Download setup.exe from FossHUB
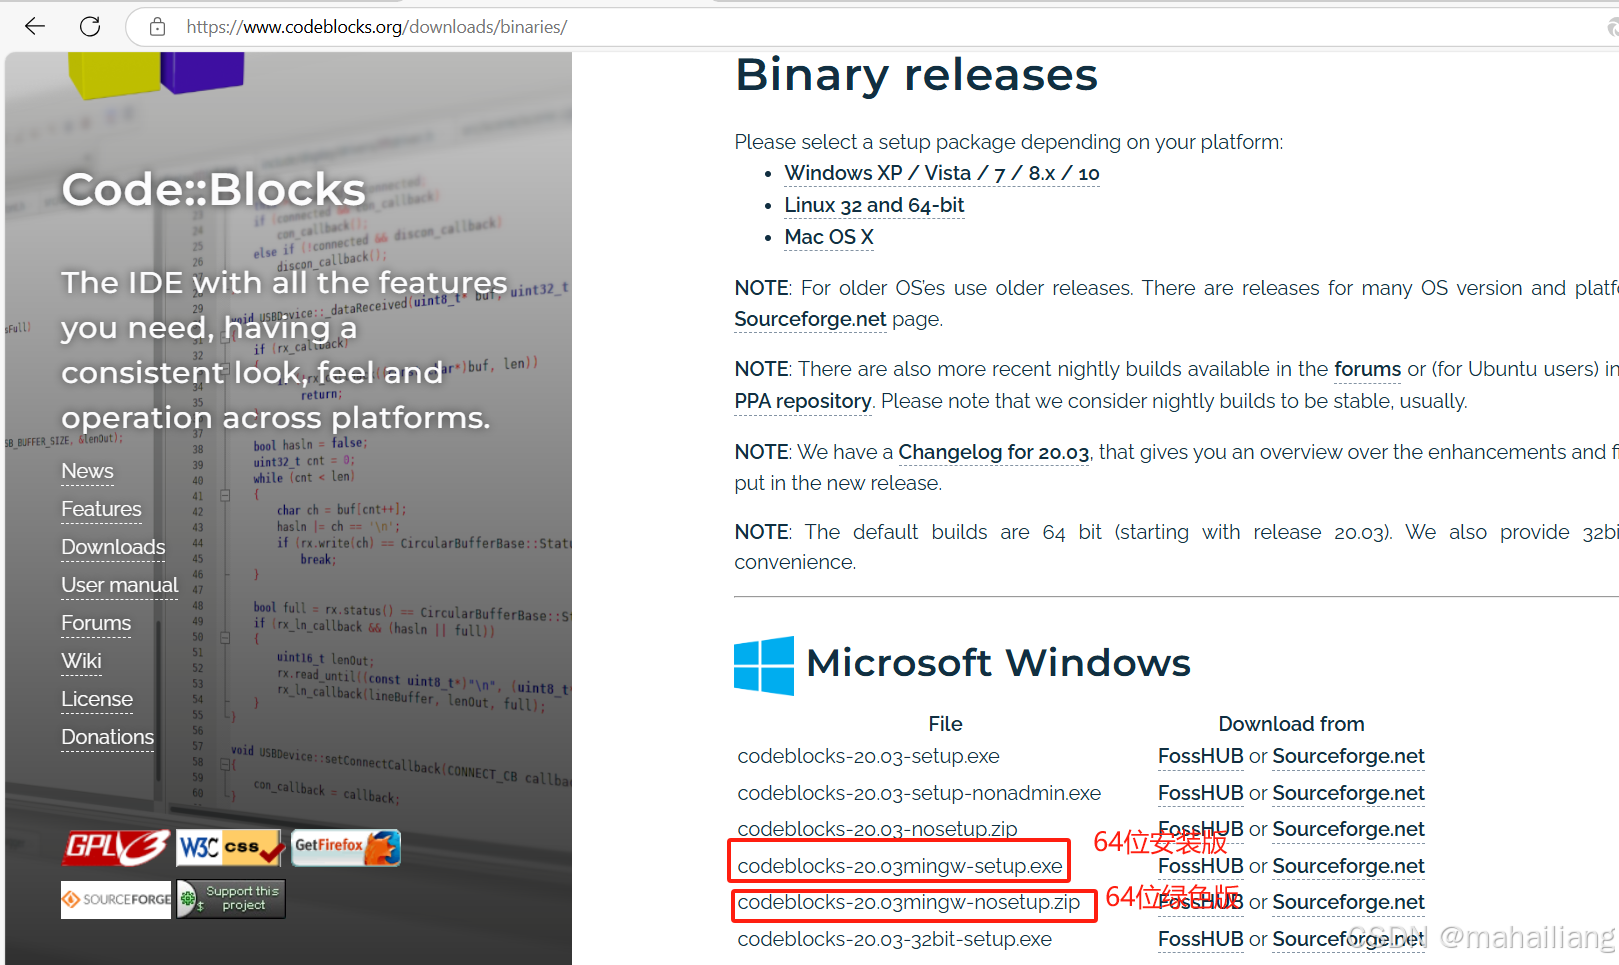The height and width of the screenshot is (965, 1619). point(1200,756)
